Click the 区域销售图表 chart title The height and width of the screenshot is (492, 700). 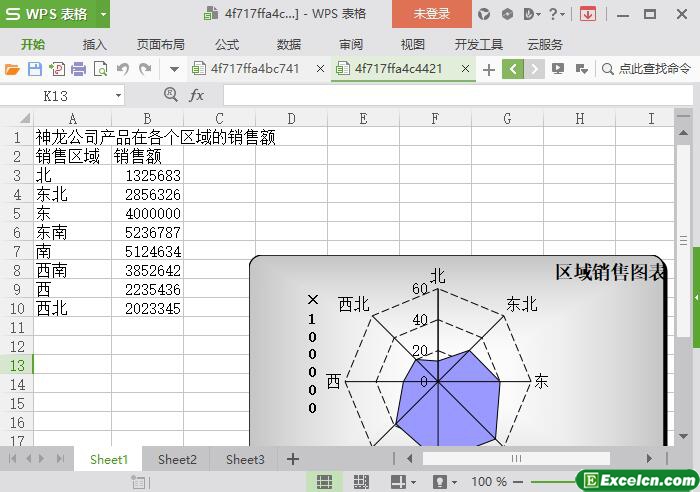click(x=609, y=272)
